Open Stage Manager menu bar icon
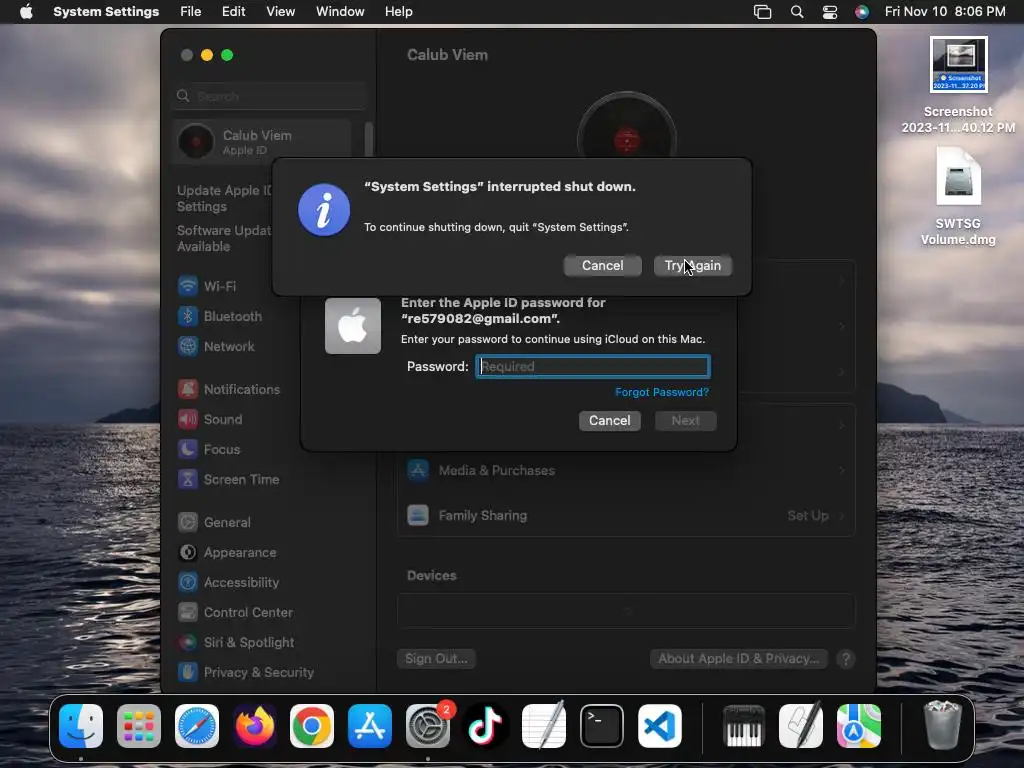1024x768 pixels. pyautogui.click(x=762, y=12)
